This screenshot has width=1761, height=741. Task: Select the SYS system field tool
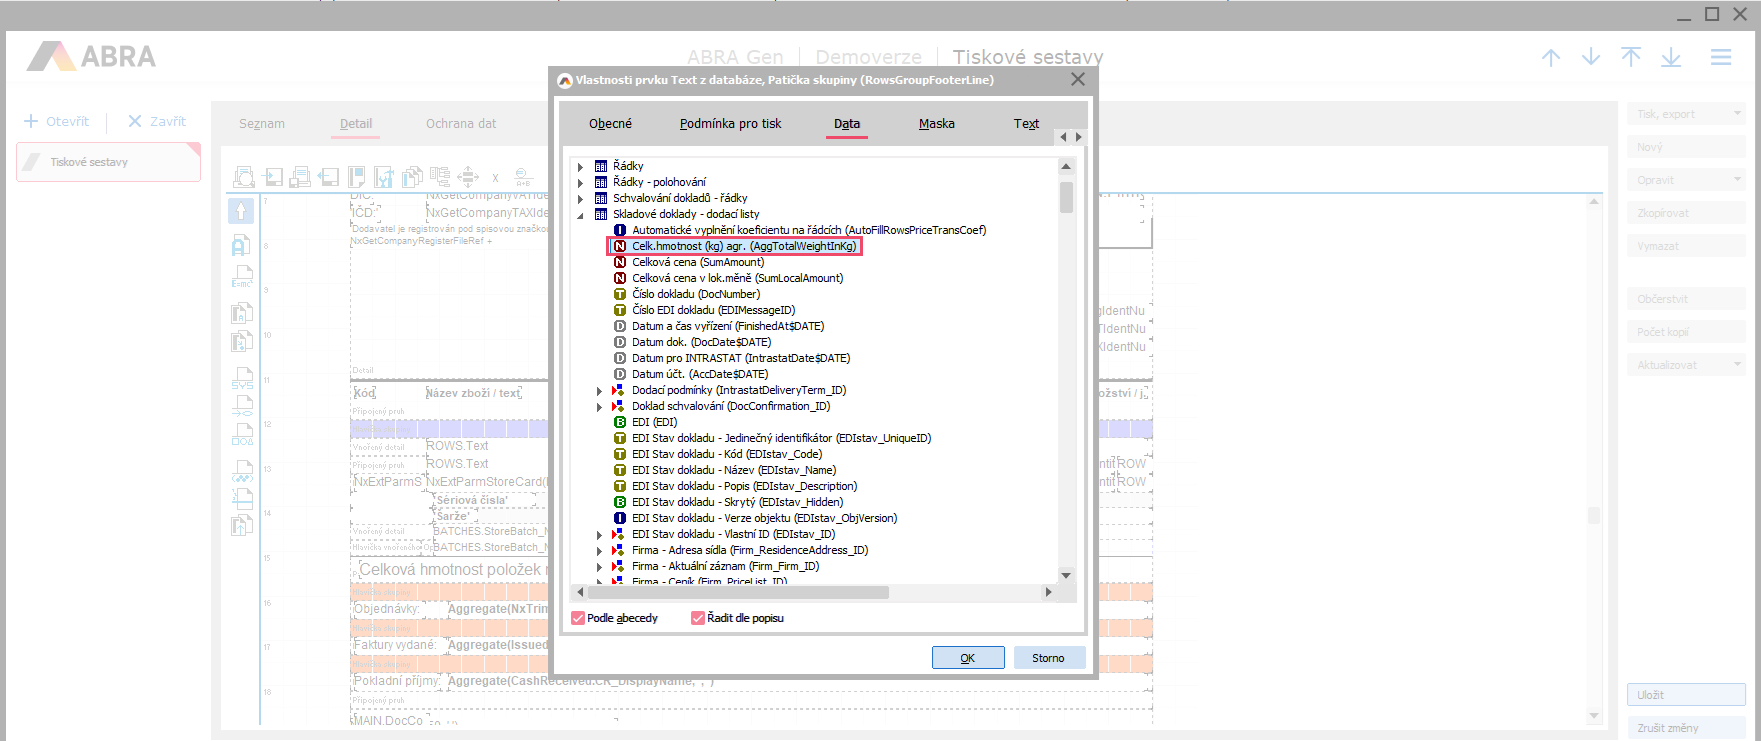coord(242,376)
